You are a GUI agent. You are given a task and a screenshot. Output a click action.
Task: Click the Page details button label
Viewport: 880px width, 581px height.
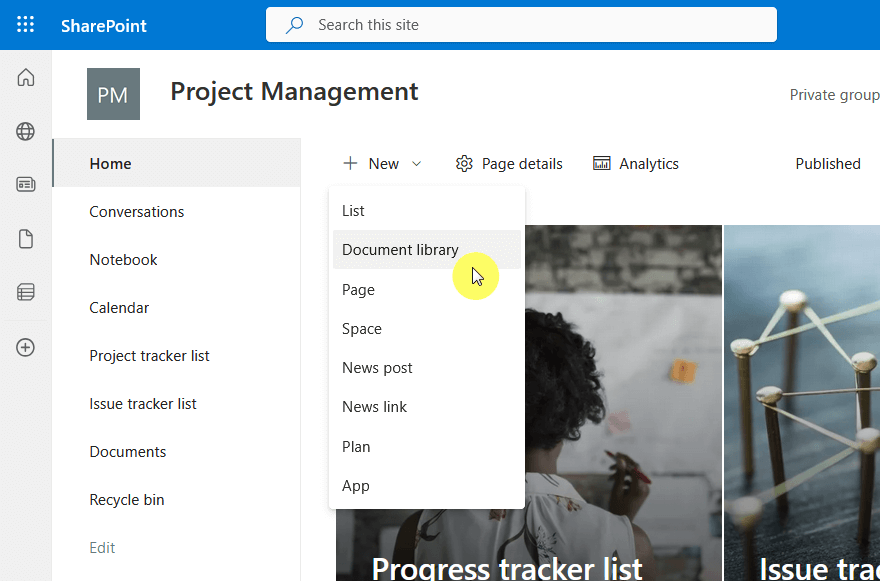(x=522, y=163)
